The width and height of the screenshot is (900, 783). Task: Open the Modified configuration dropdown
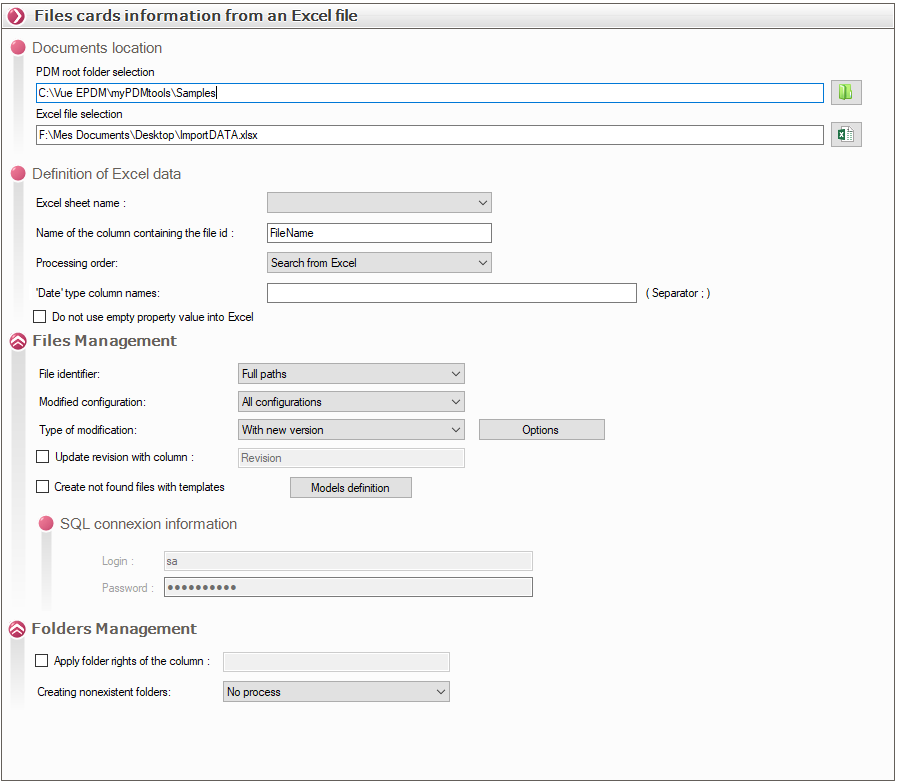point(351,402)
